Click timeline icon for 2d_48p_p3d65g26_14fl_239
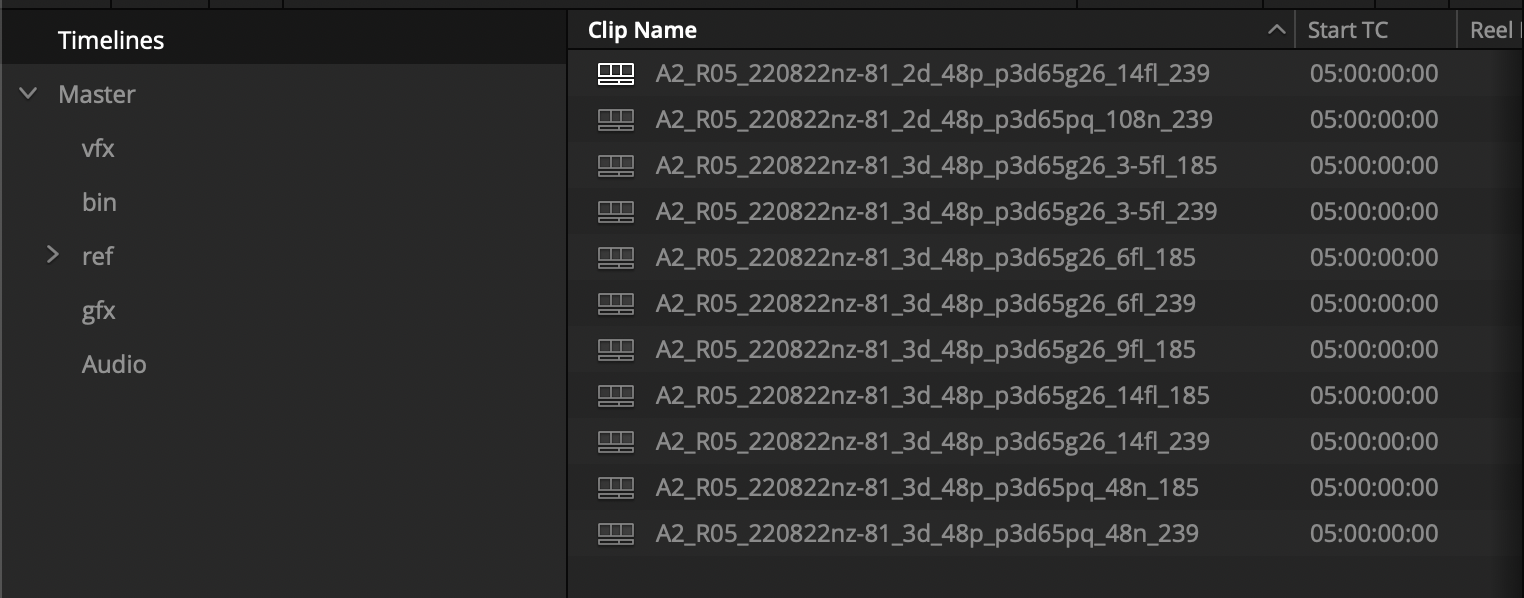 616,73
